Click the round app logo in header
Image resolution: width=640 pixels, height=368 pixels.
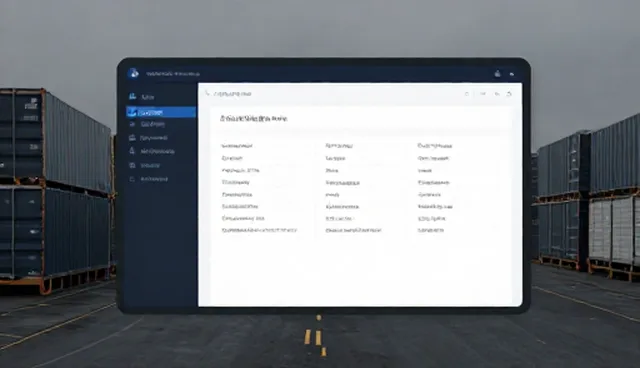[133, 73]
